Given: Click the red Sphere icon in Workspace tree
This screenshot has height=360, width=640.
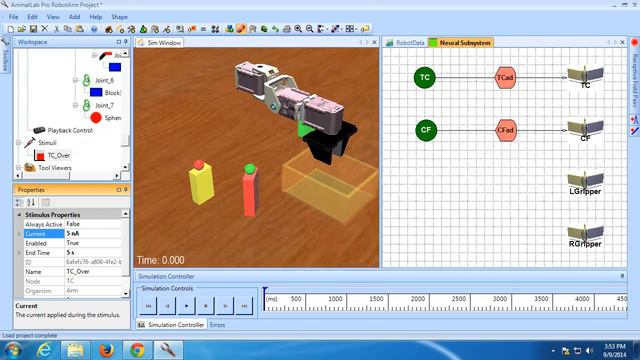Looking at the screenshot, I should [x=96, y=118].
